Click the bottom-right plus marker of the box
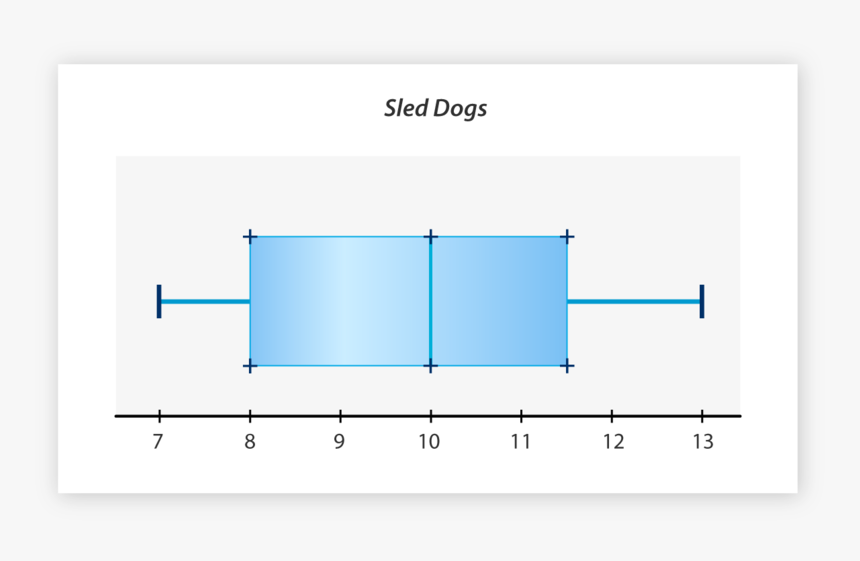Viewport: 860px width, 561px height. pos(567,366)
